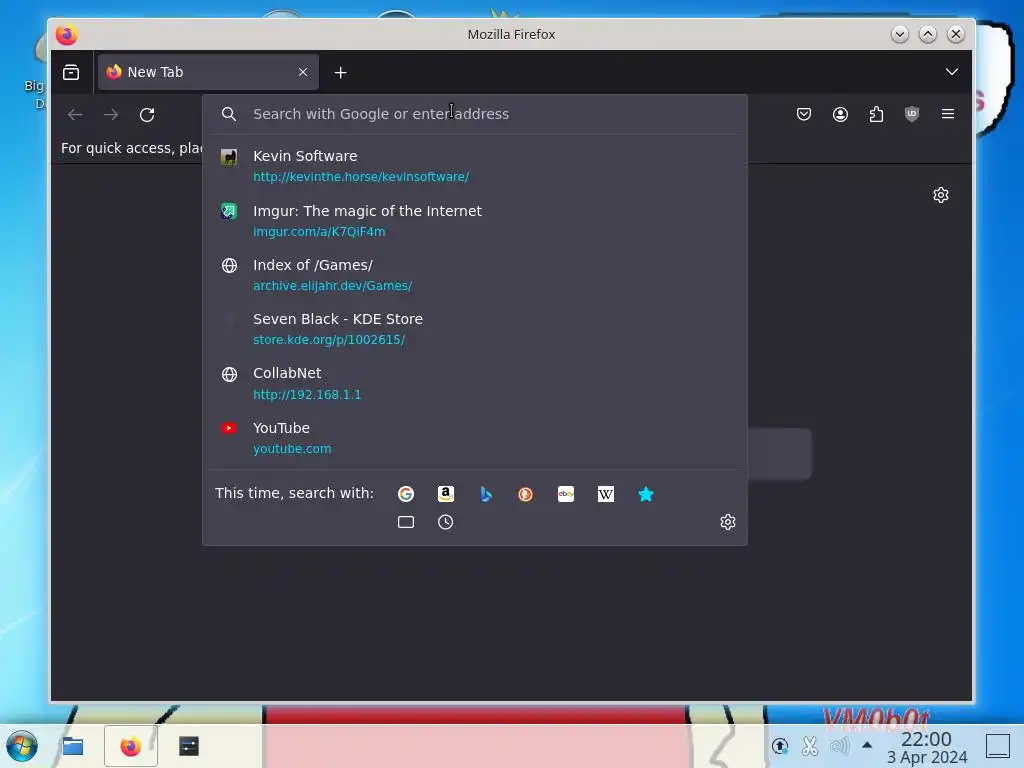Screen dimensions: 1024x768
Task: Click the updates tray icon
Action: pos(780,745)
